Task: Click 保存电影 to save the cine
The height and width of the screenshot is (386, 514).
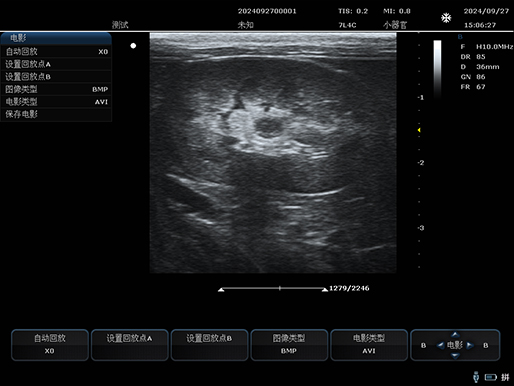Action: pyautogui.click(x=56, y=114)
